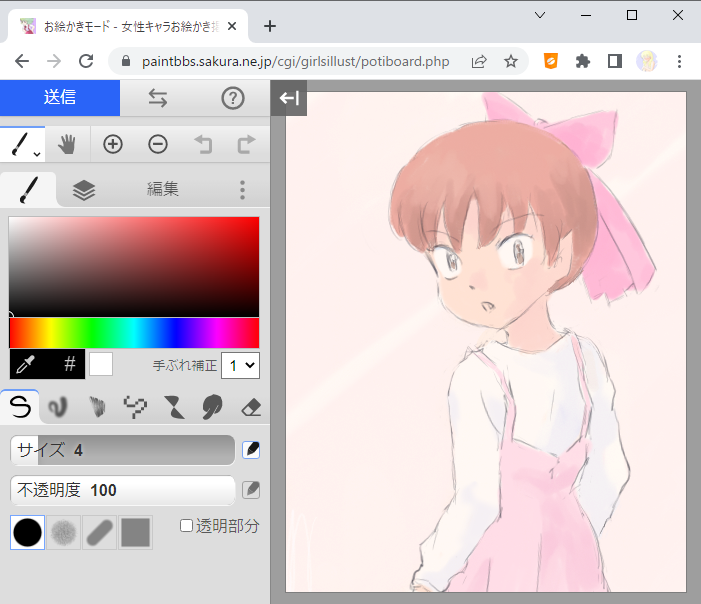Collapse the sidebar with the arrow-bar icon

click(x=289, y=98)
